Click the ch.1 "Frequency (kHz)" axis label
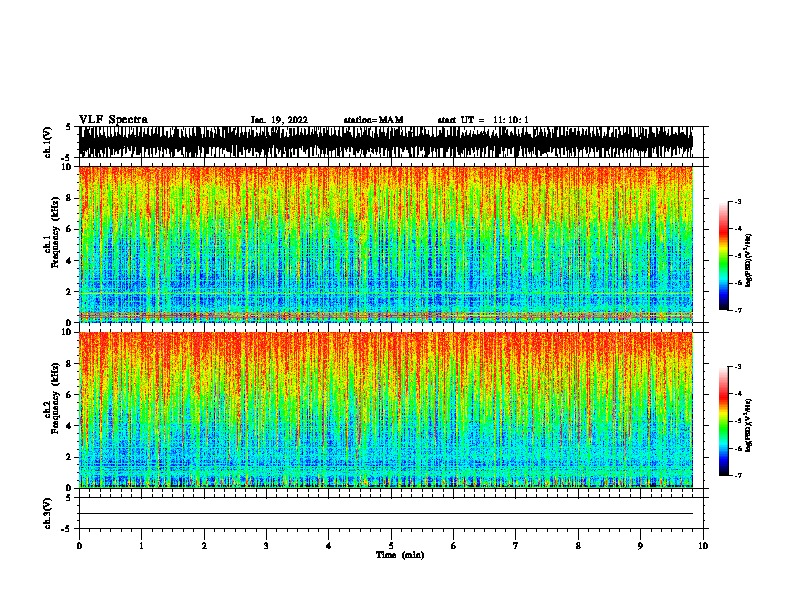Image resolution: width=792 pixels, height=612 pixels. click(x=55, y=232)
